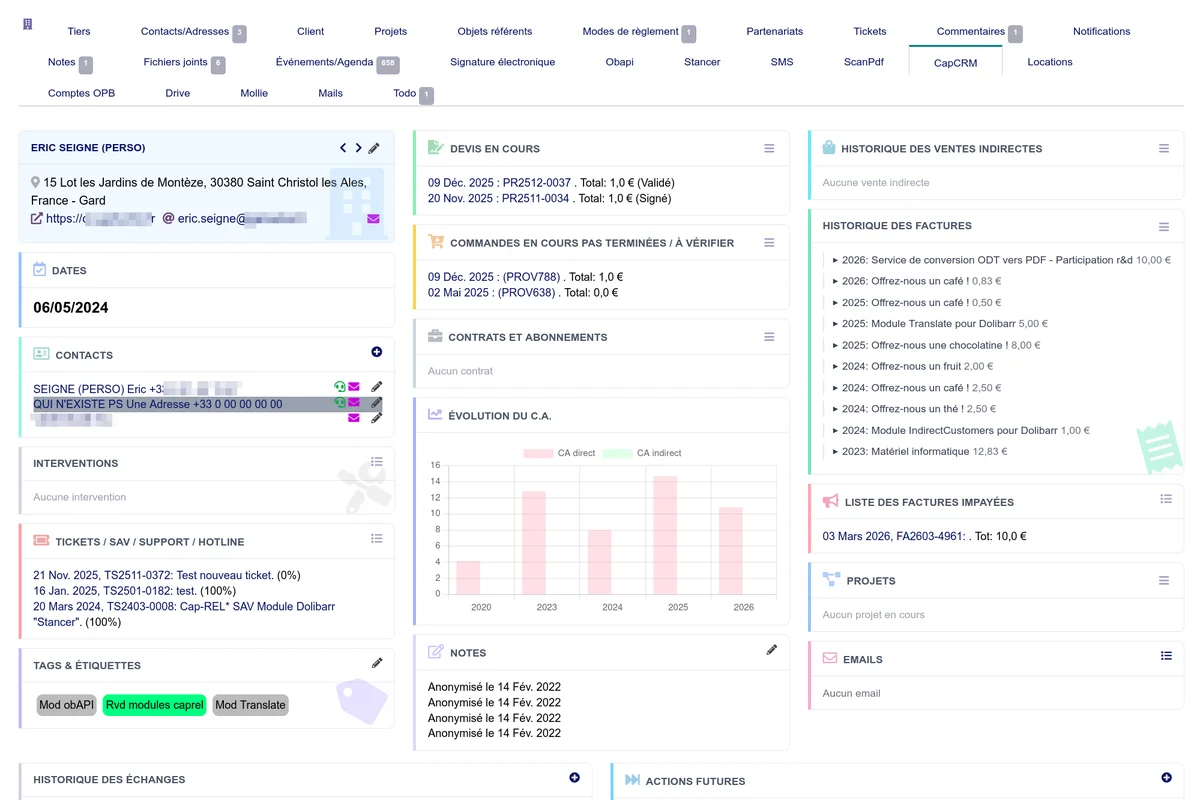Switch to the Tickets tab

(x=869, y=31)
